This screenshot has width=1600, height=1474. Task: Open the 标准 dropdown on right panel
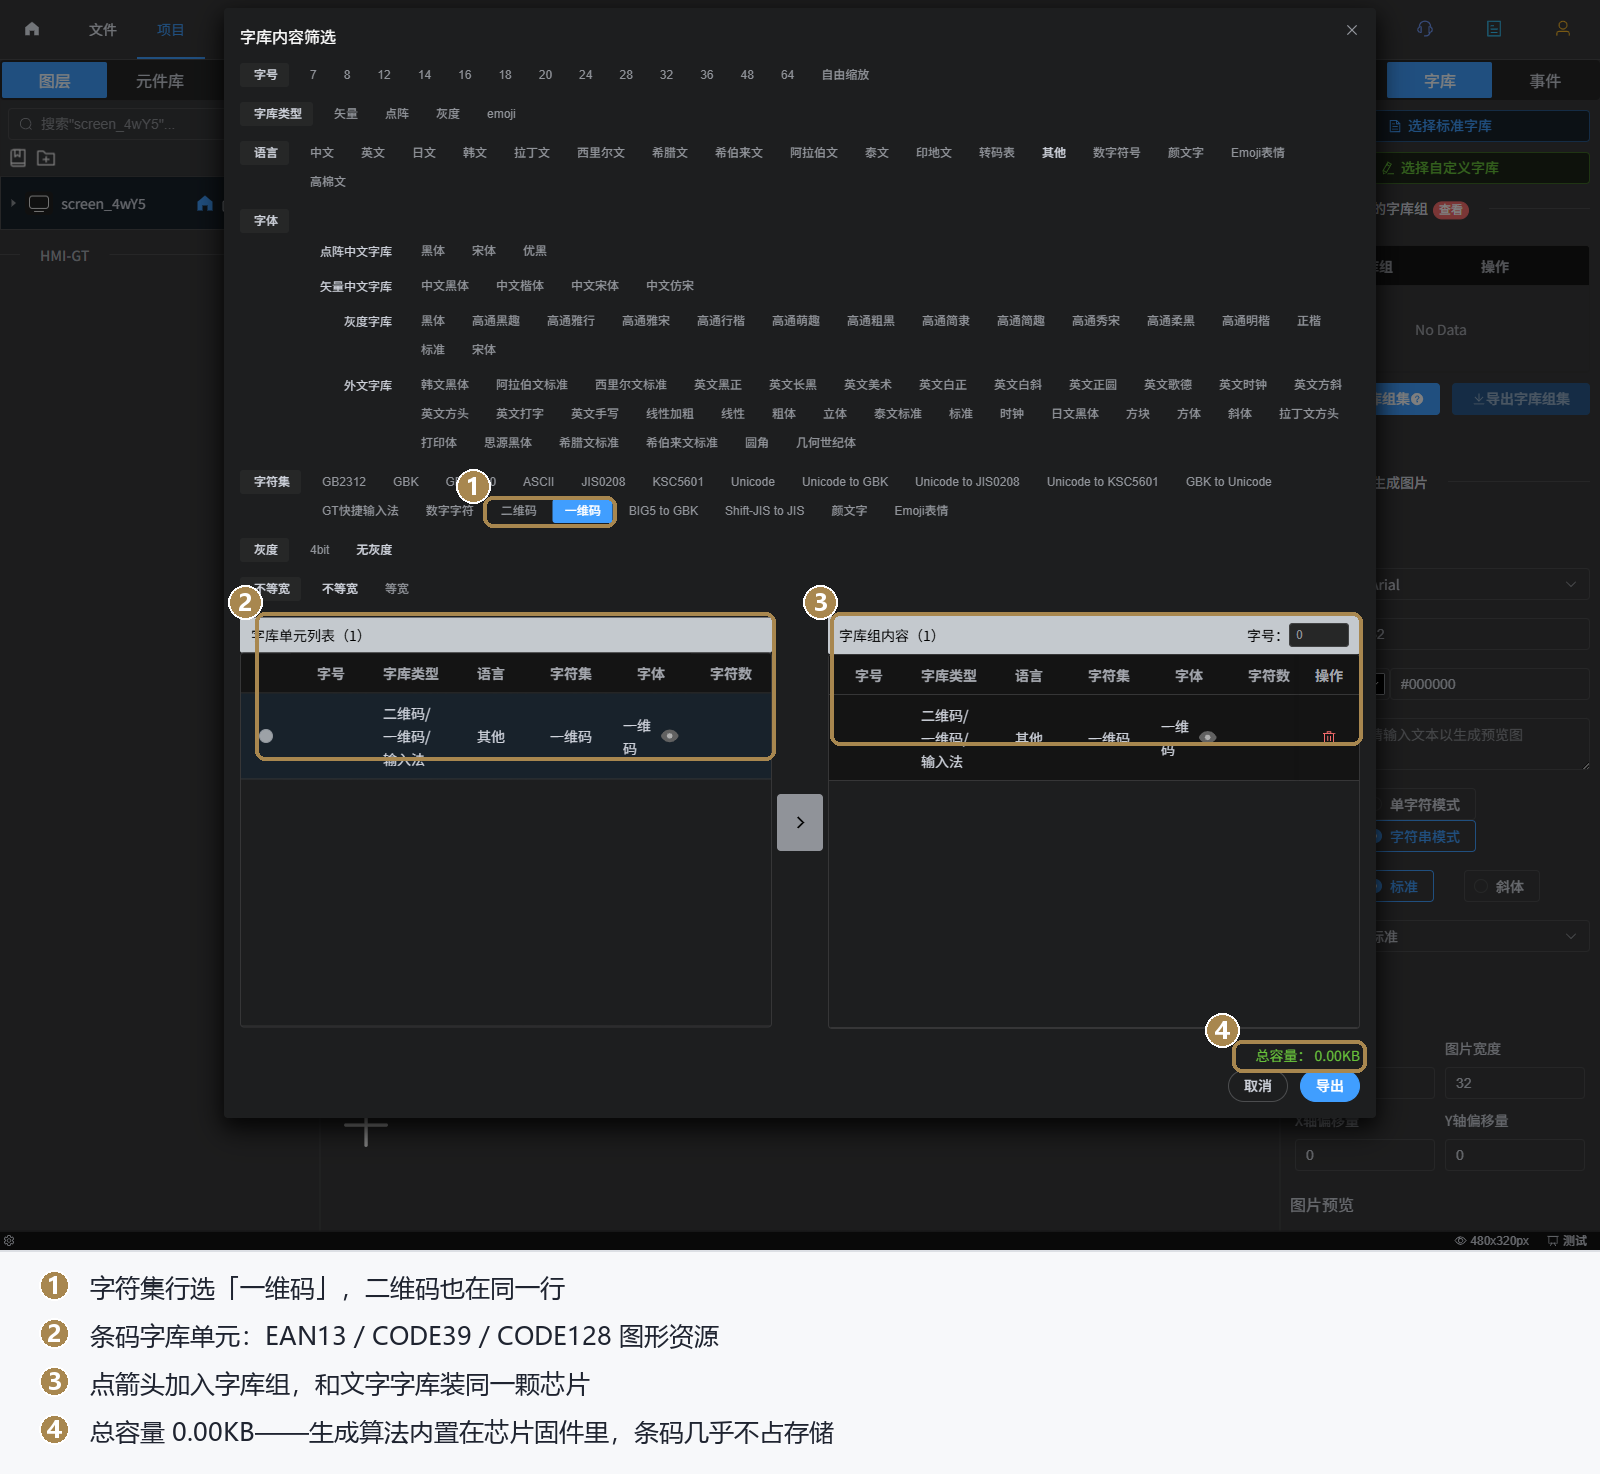pyautogui.click(x=1480, y=937)
